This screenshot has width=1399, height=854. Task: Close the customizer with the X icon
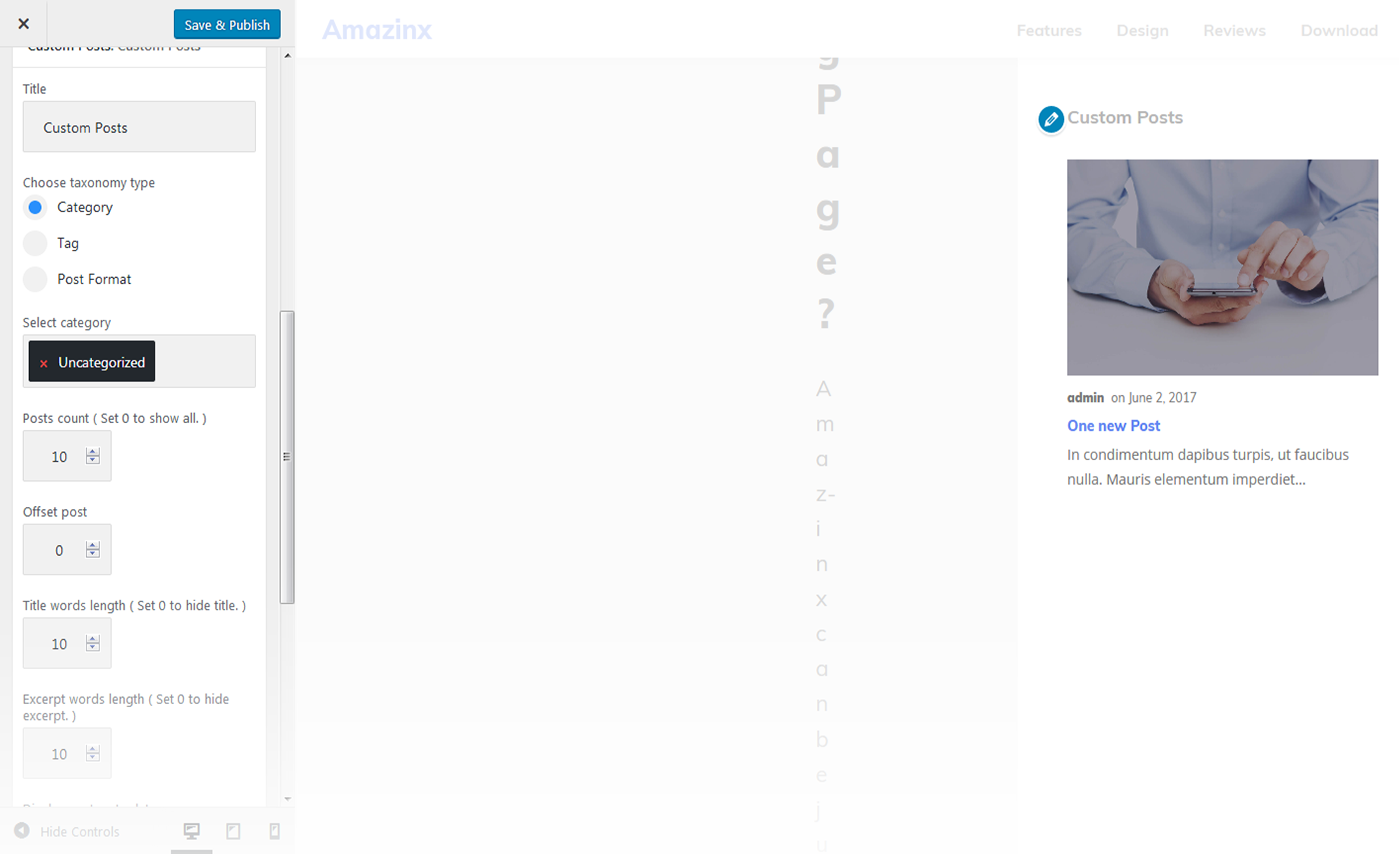tap(23, 24)
